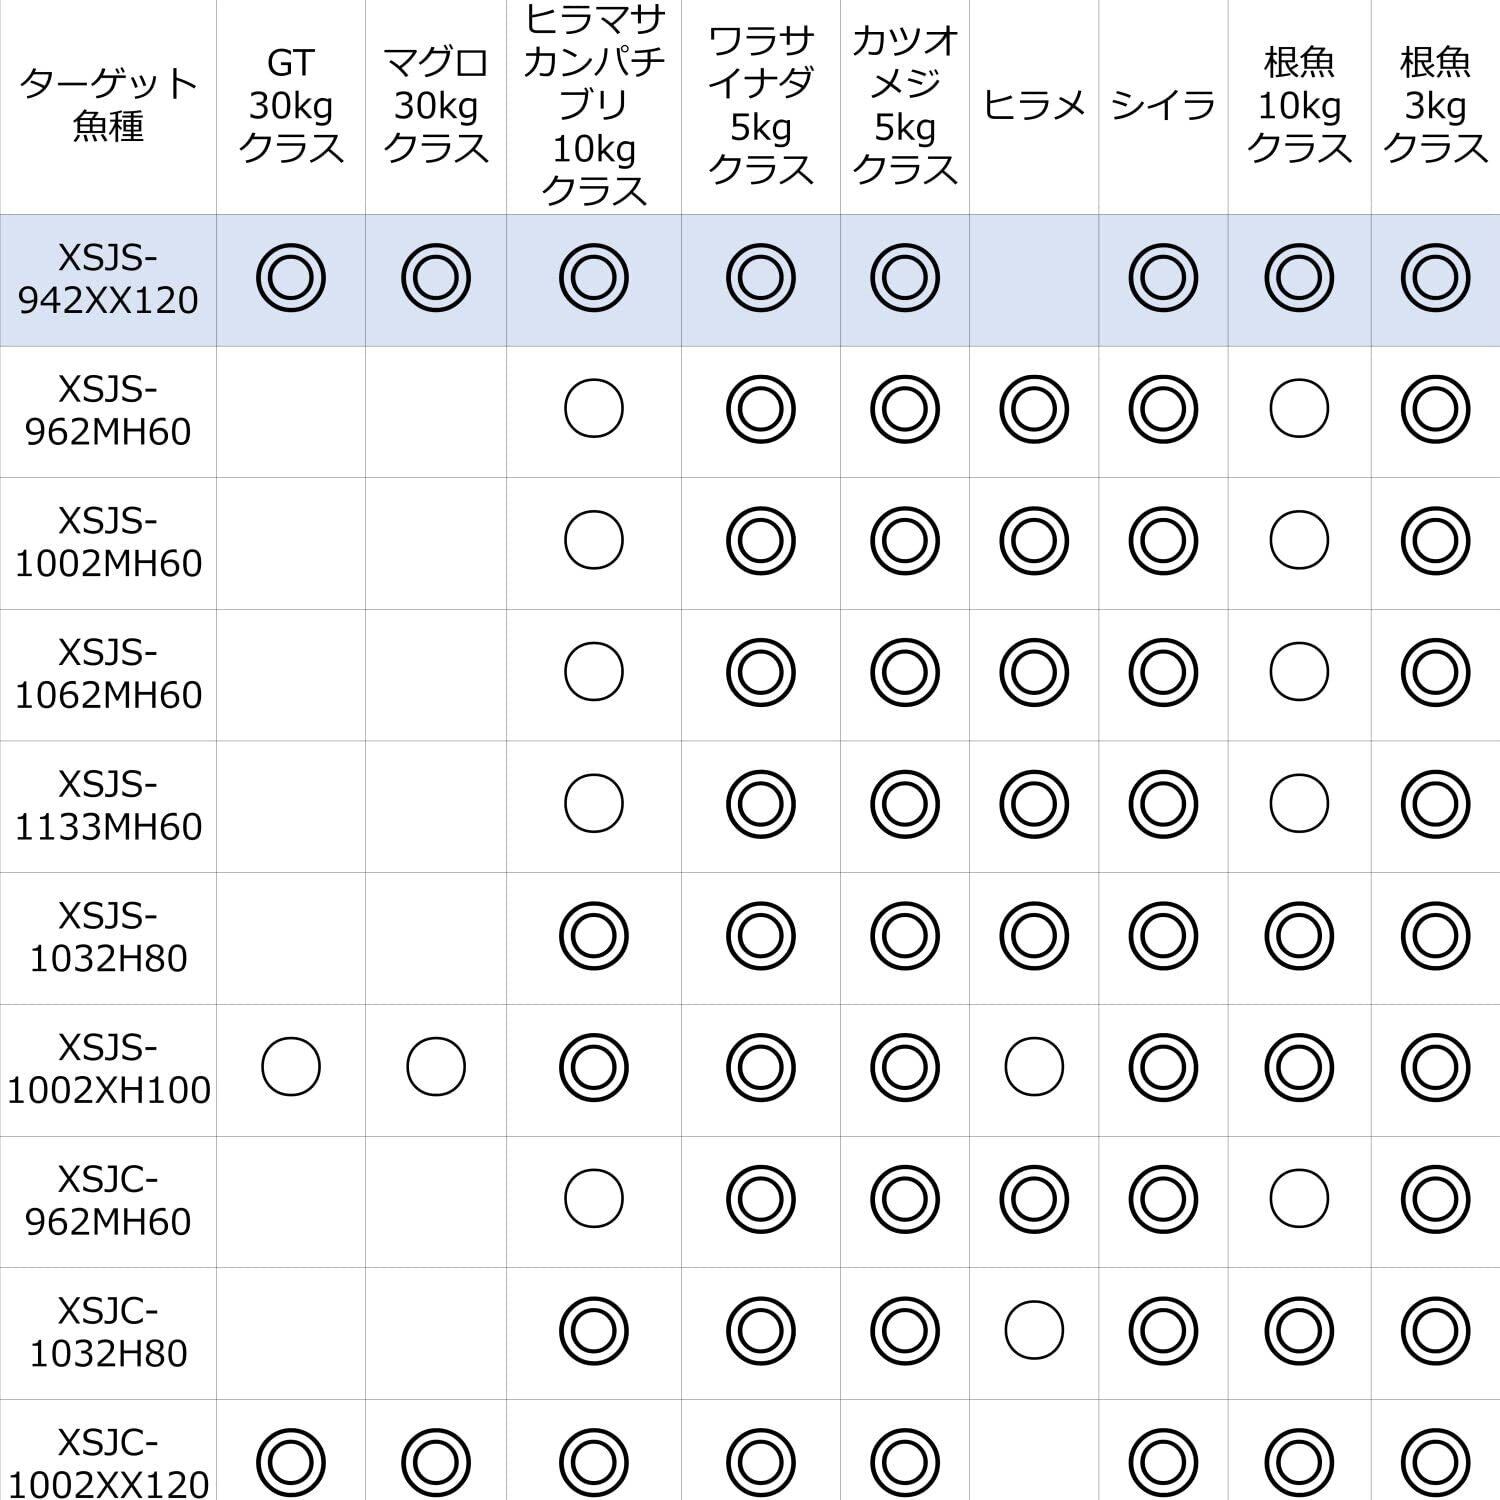Screen dimensions: 1500x1500
Task: Select the シイラ column header
Action: 1163,105
